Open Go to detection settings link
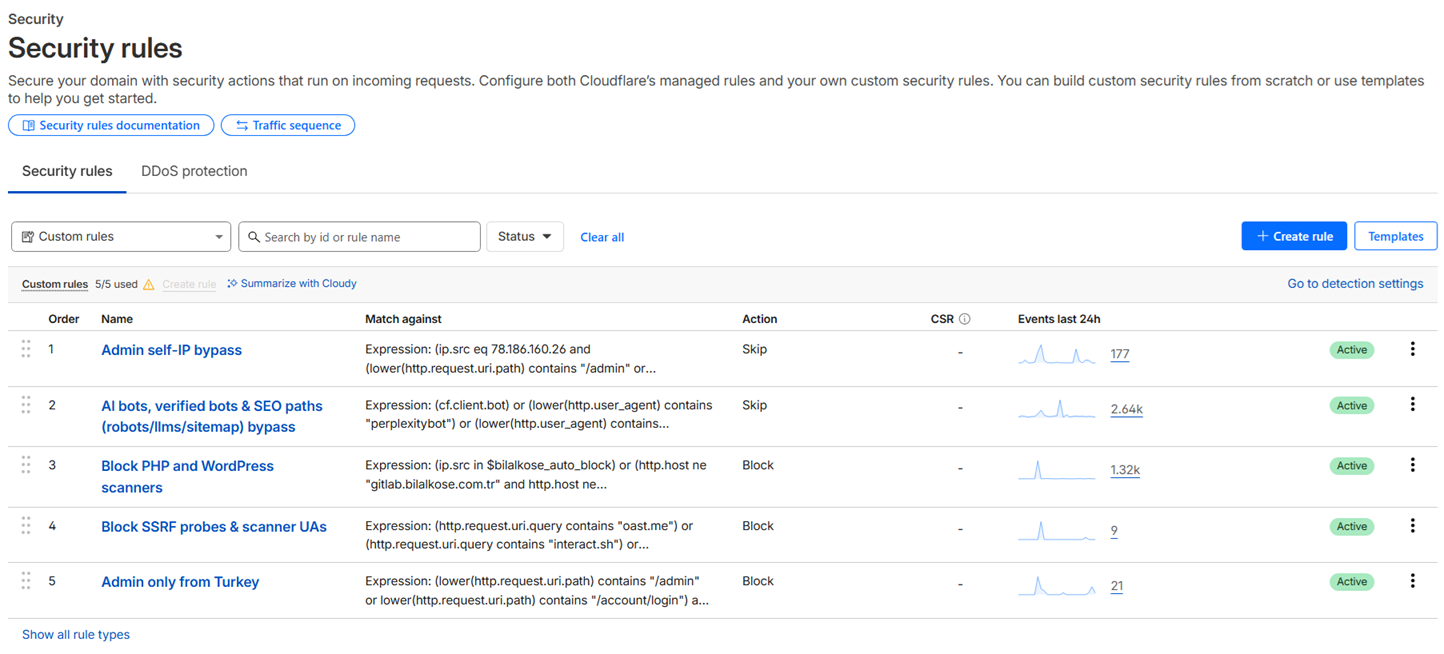1444x654 pixels. pyautogui.click(x=1355, y=284)
